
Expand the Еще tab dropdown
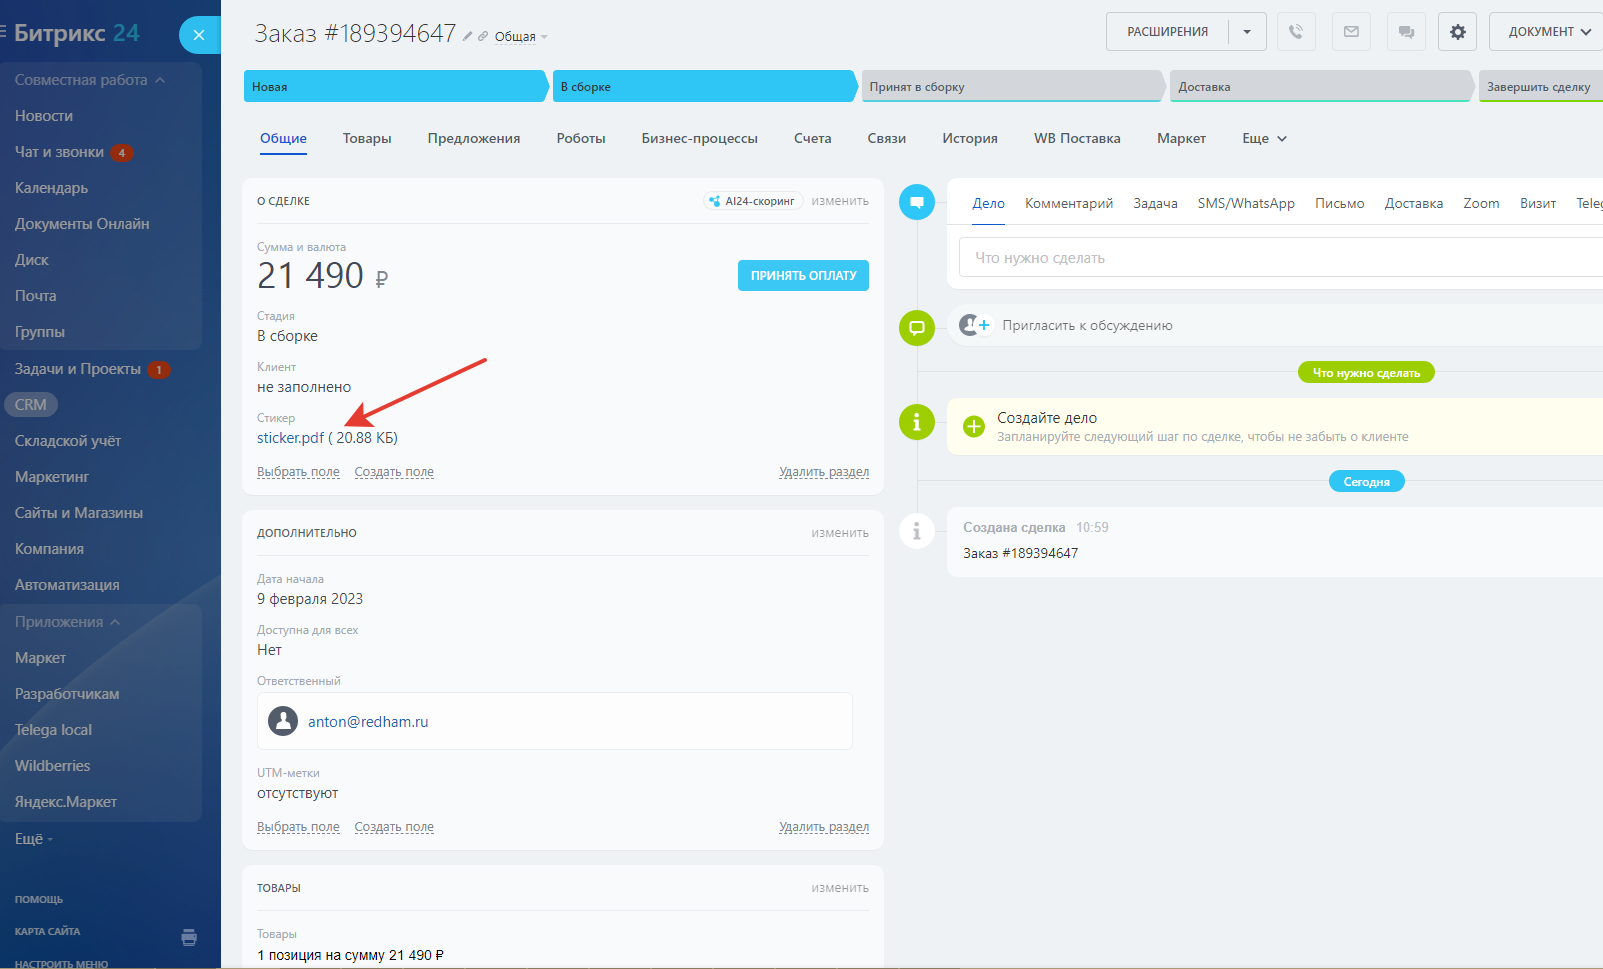[1264, 139]
